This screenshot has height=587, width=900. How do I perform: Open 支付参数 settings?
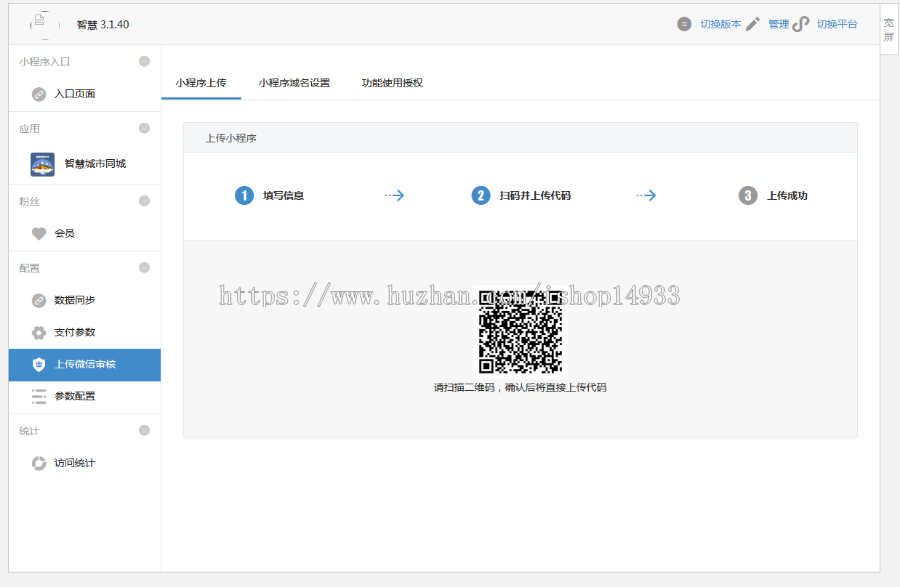tap(85, 332)
